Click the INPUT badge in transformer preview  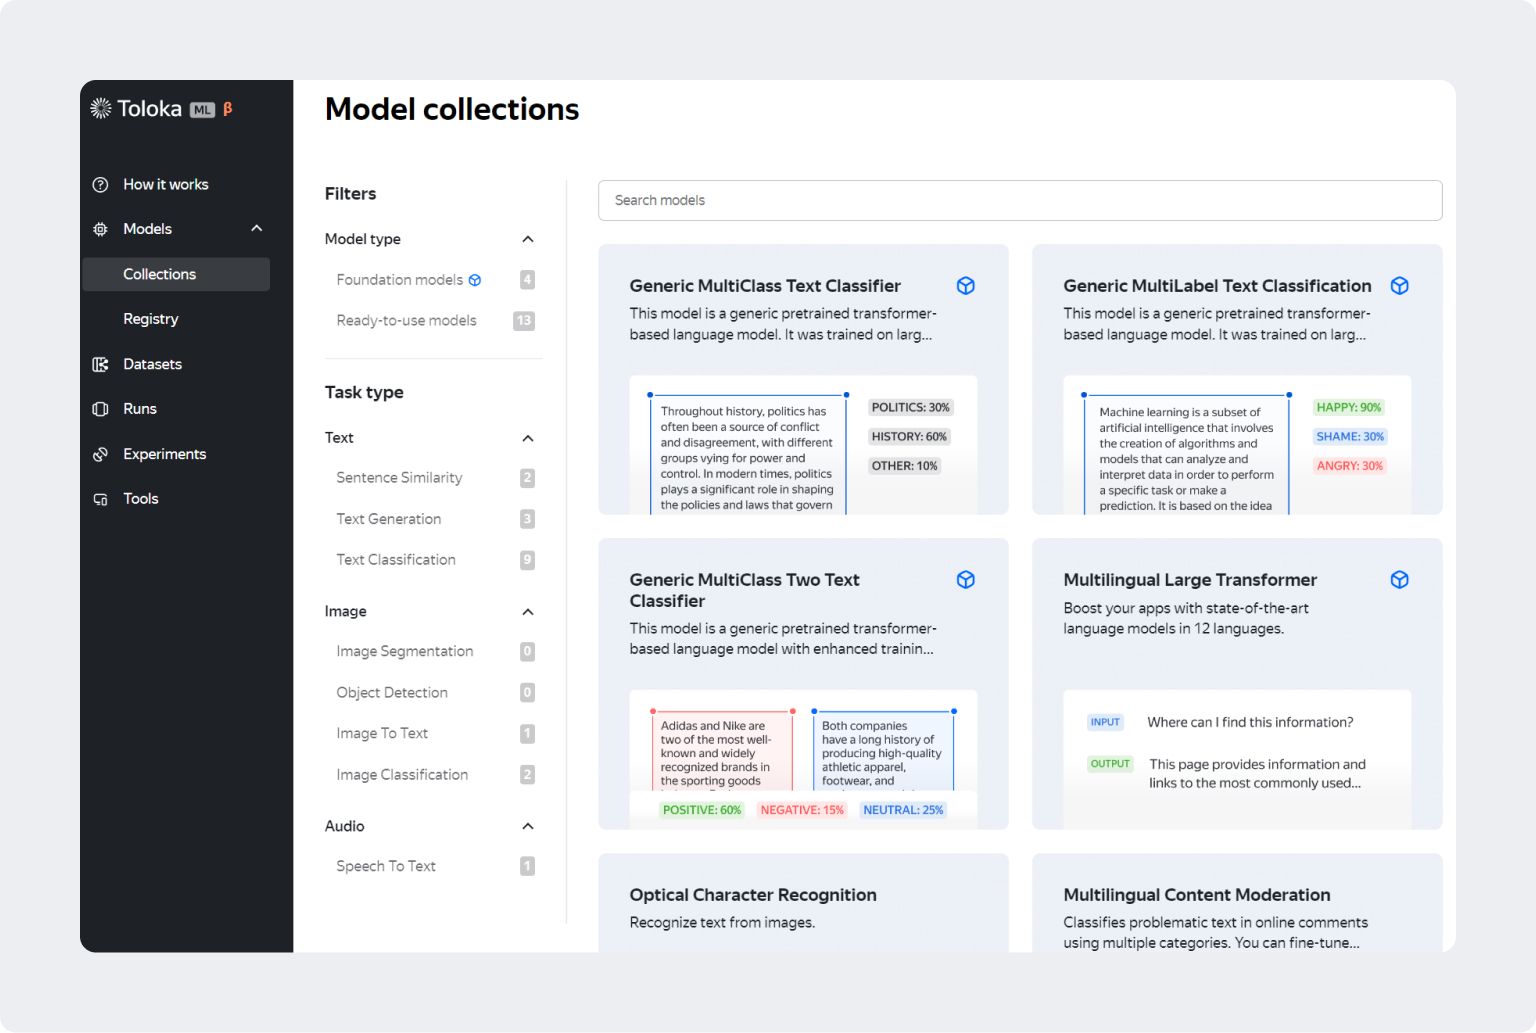pyautogui.click(x=1105, y=722)
